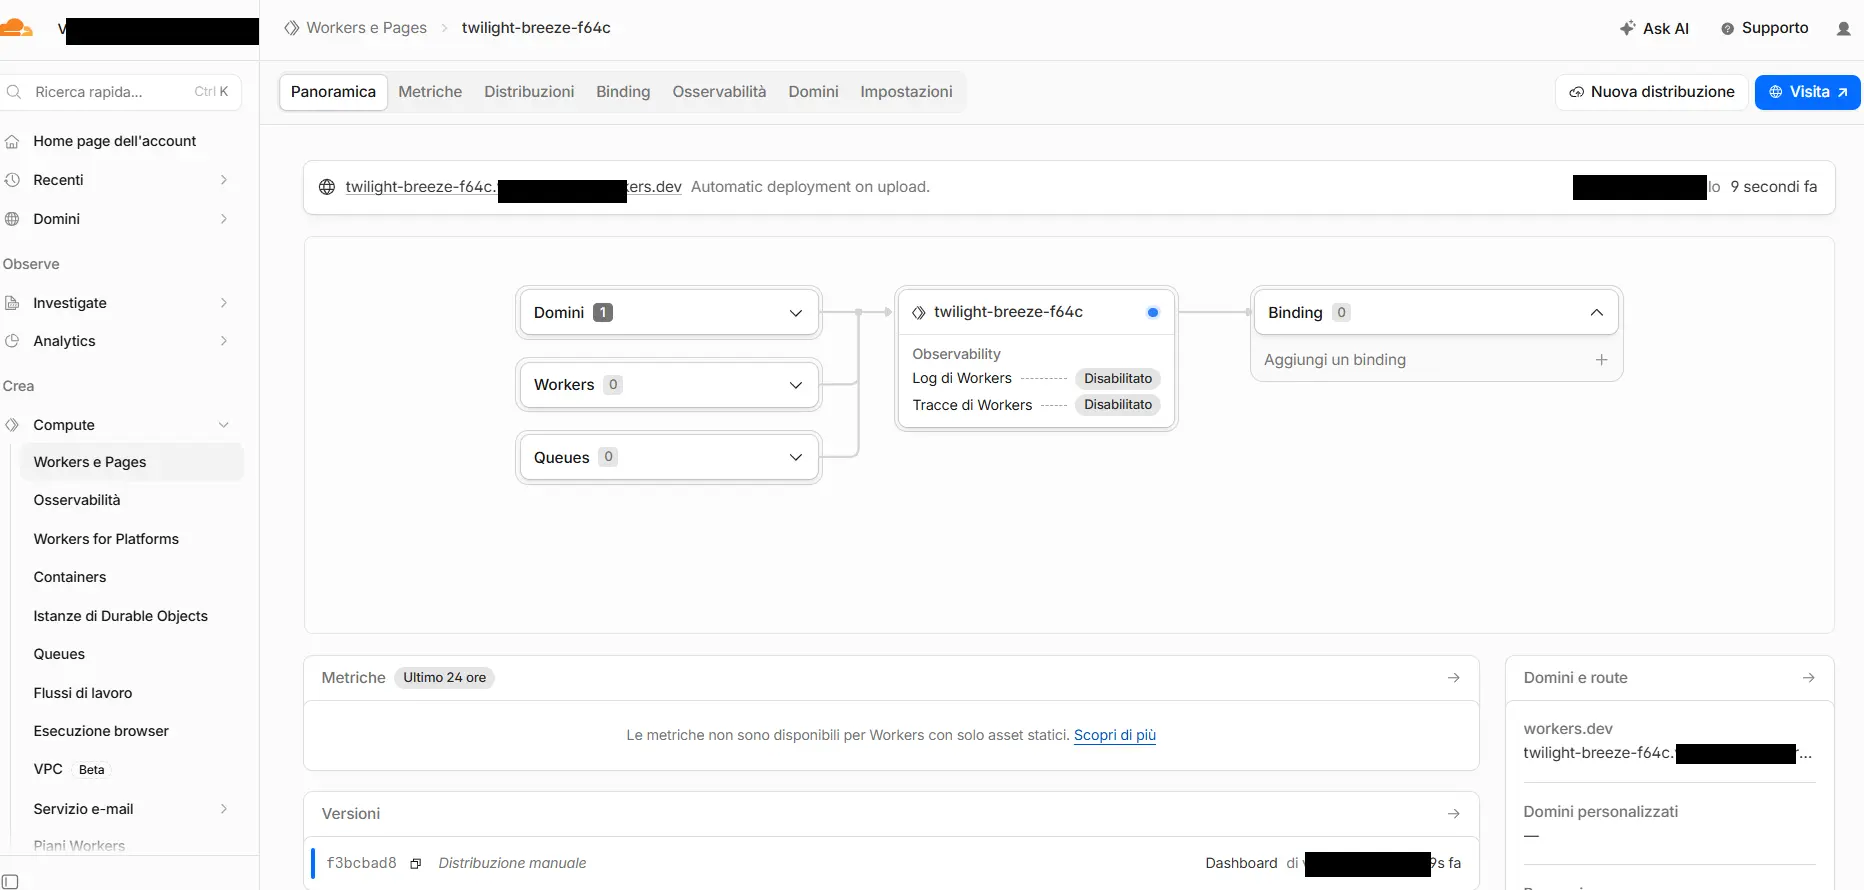Click Tracce di Workers Disabilitato badge
This screenshot has height=890, width=1864.
(1118, 405)
